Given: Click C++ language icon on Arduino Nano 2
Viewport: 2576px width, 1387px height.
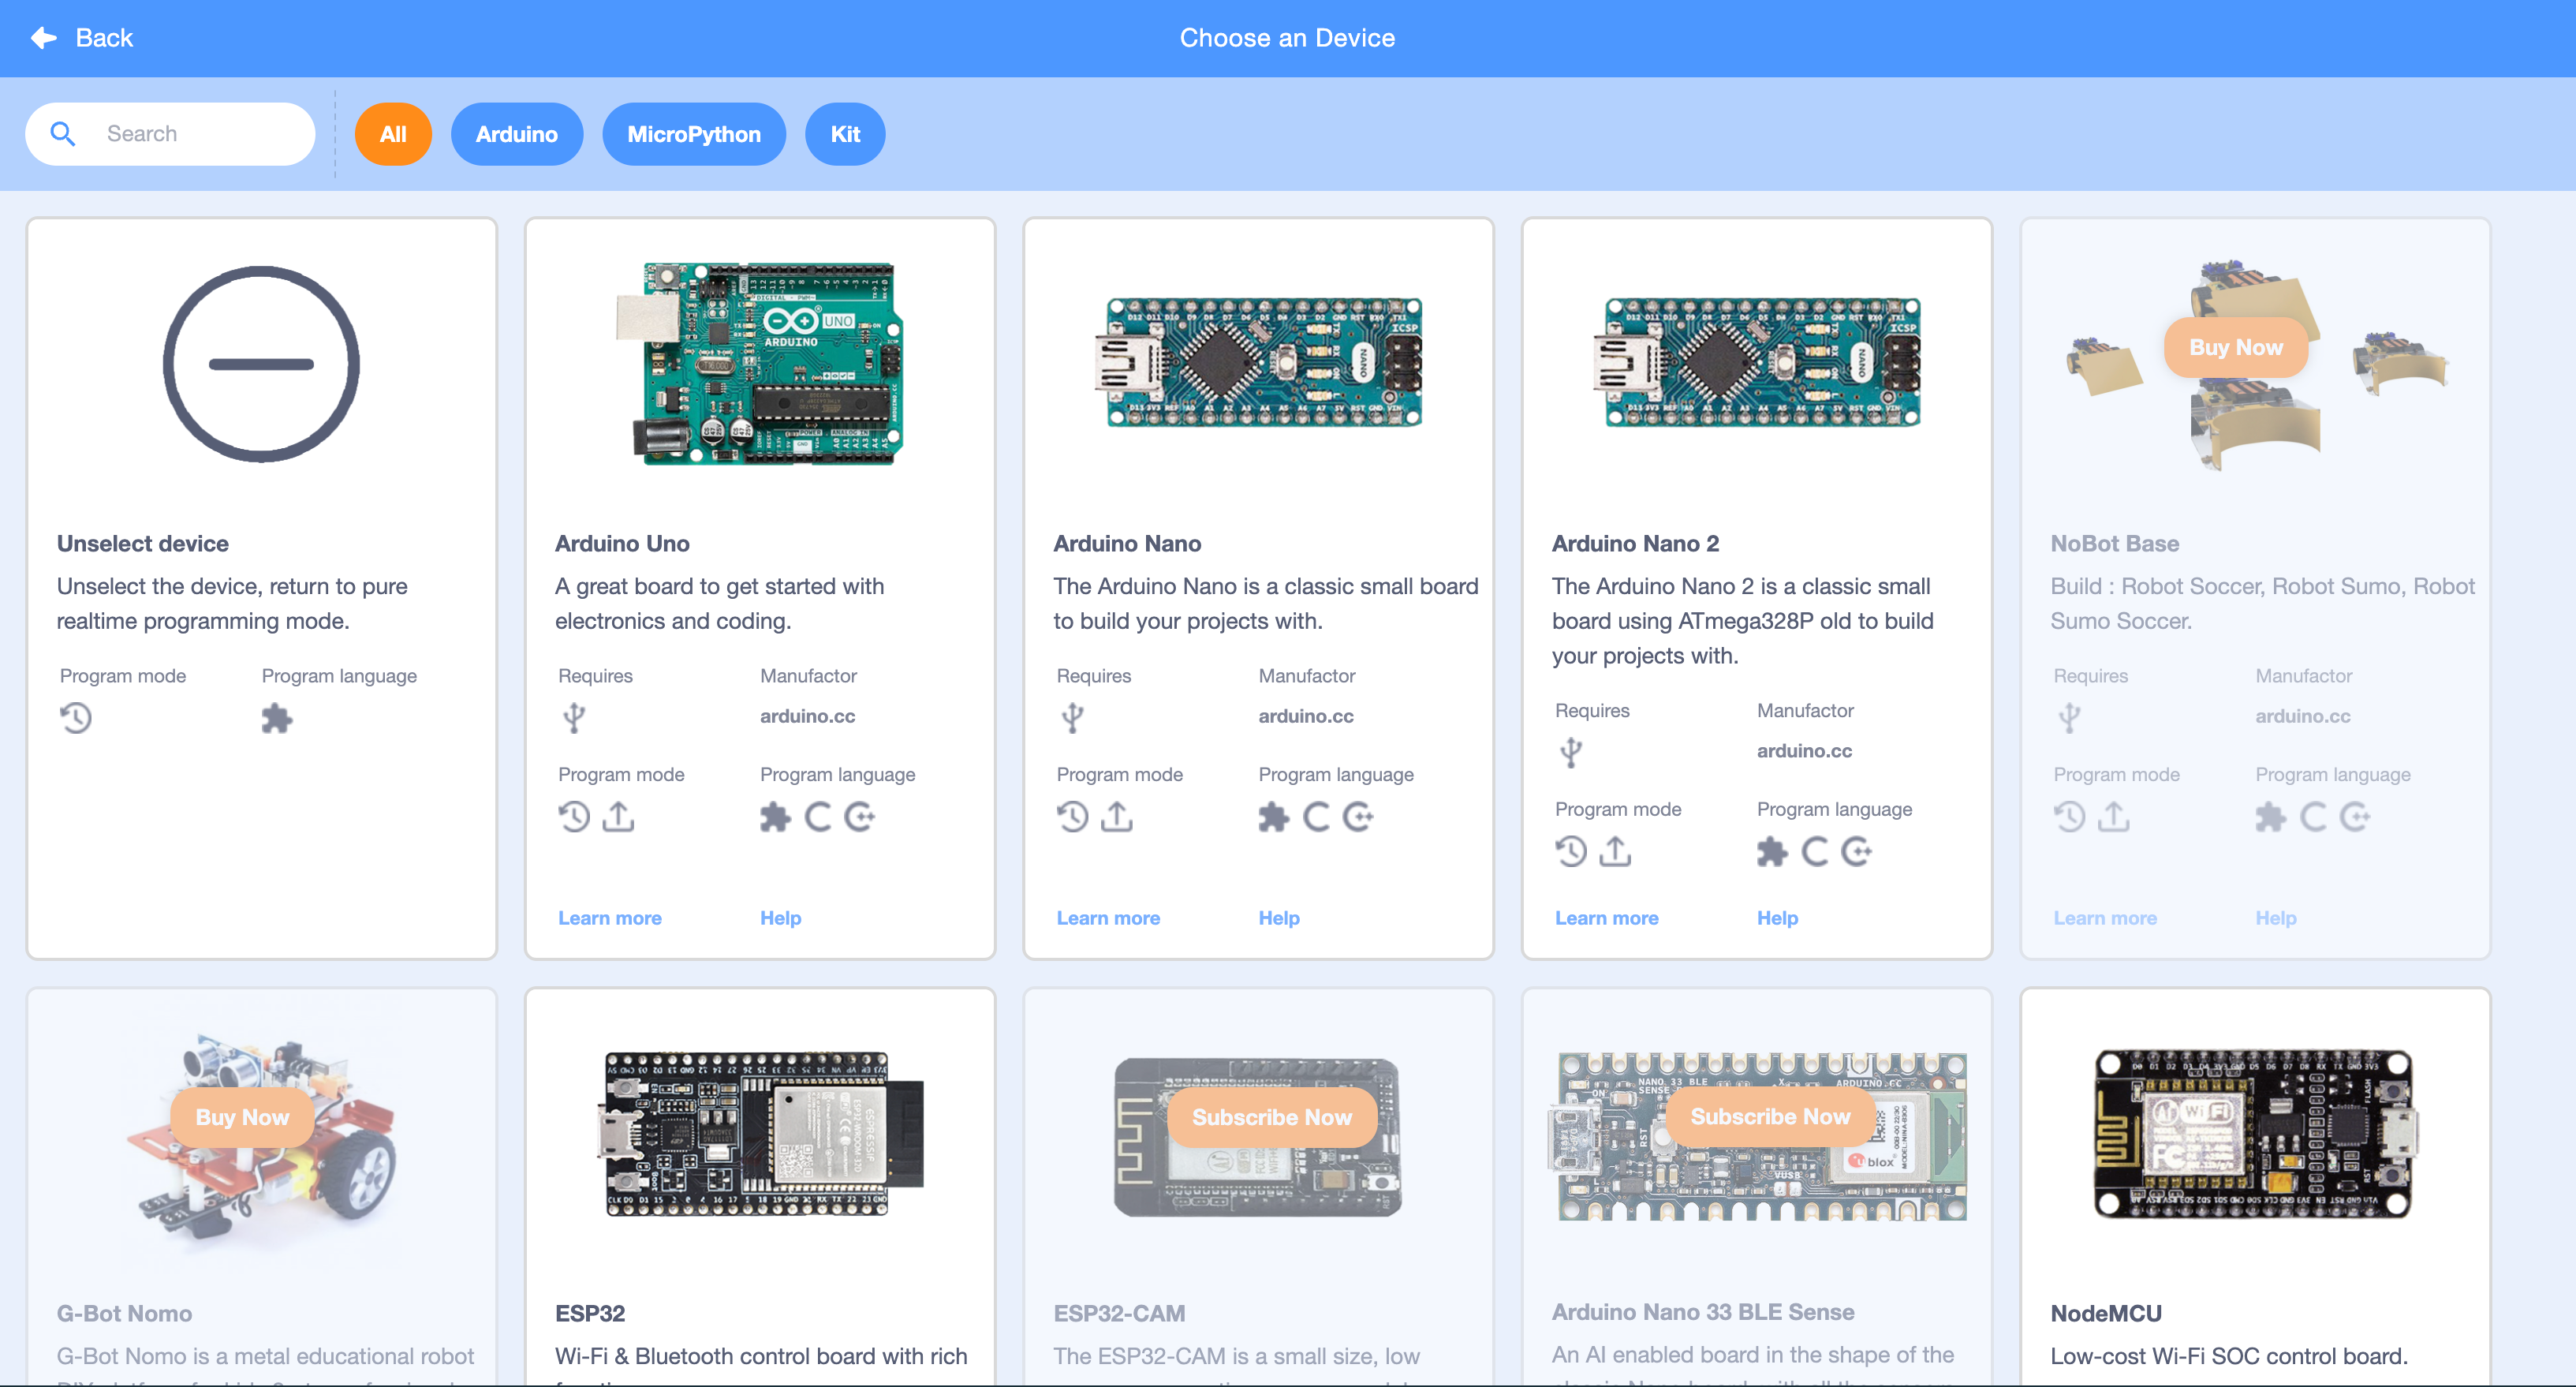Looking at the screenshot, I should (1857, 852).
